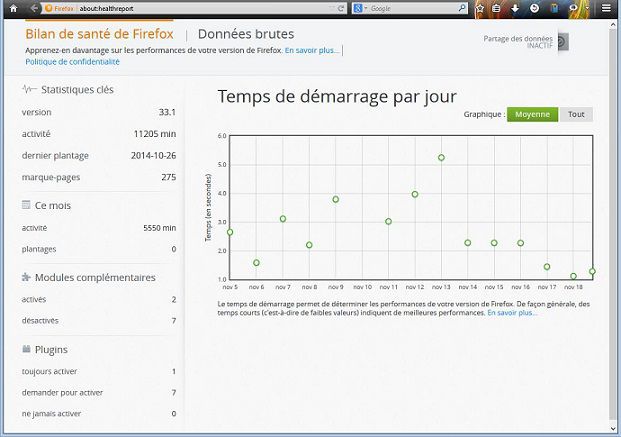
Task: Click the Plugins block icon
Action: [26, 349]
